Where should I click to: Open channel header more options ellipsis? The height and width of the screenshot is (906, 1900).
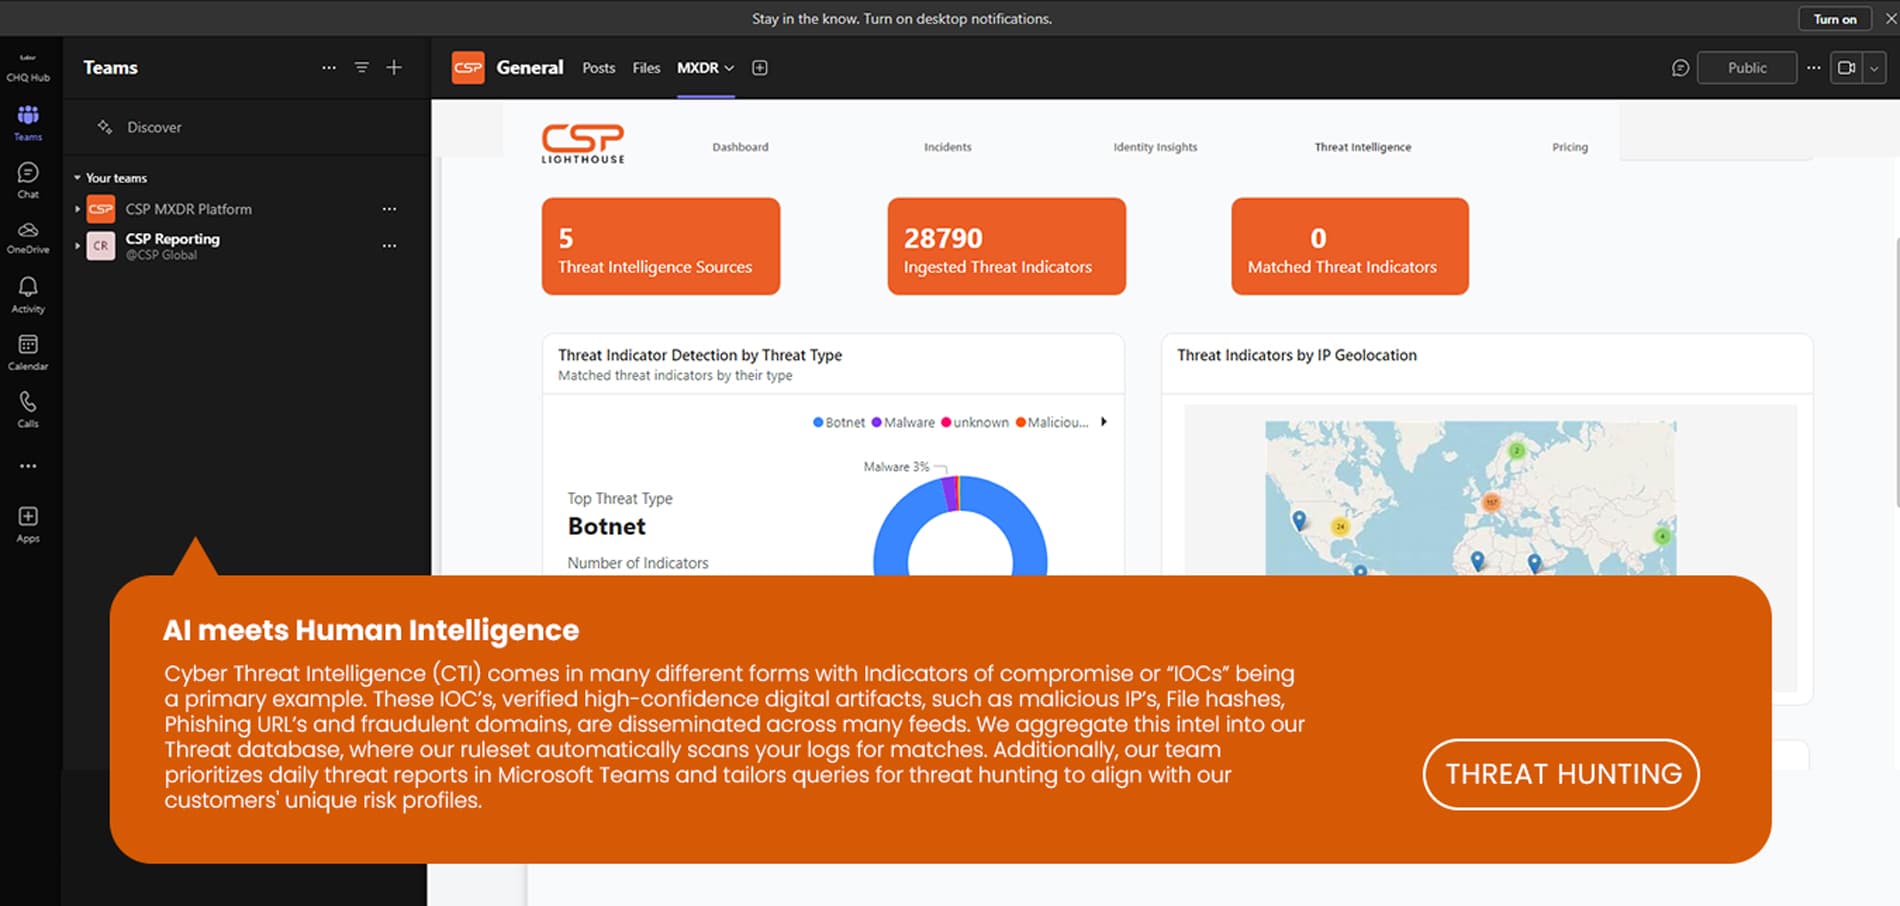pos(1813,68)
